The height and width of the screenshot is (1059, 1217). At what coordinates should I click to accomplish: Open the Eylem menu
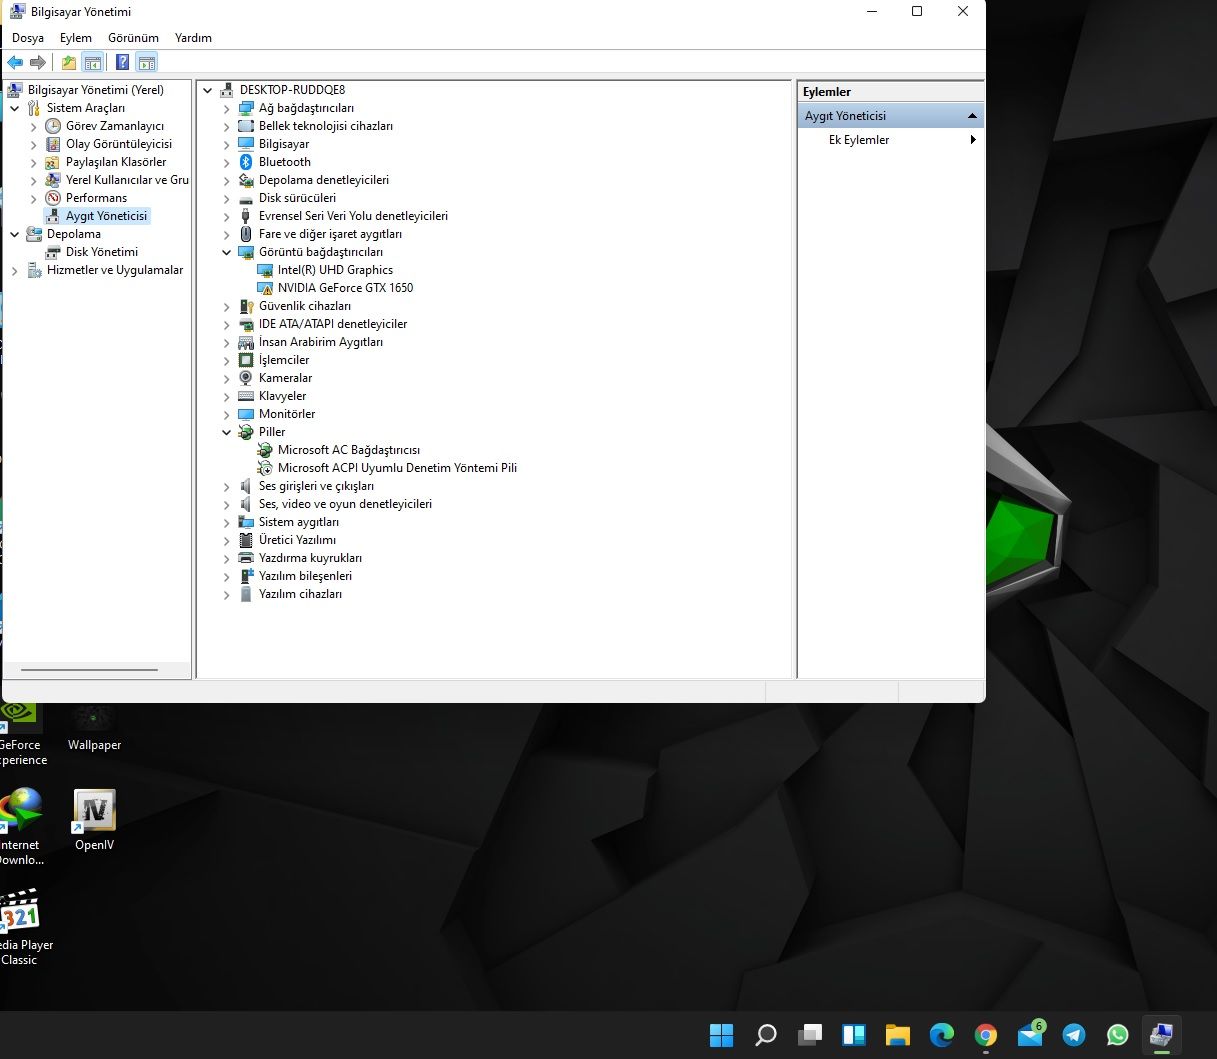point(76,38)
